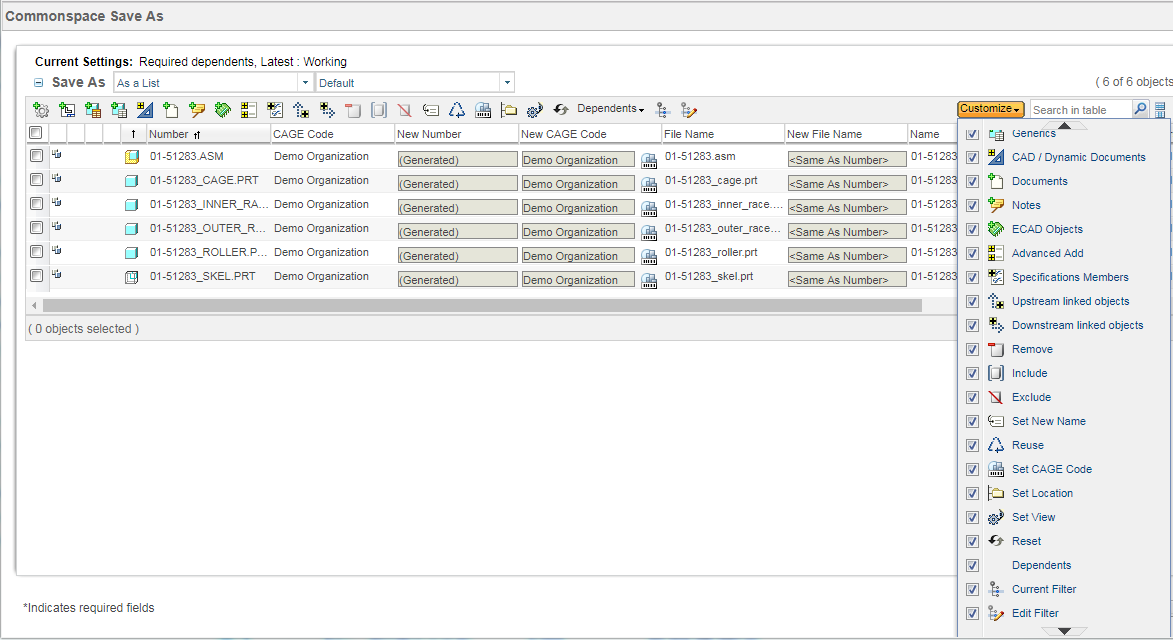Choose Upstream linked objects in Customize menu
This screenshot has width=1173, height=640.
pos(1071,301)
